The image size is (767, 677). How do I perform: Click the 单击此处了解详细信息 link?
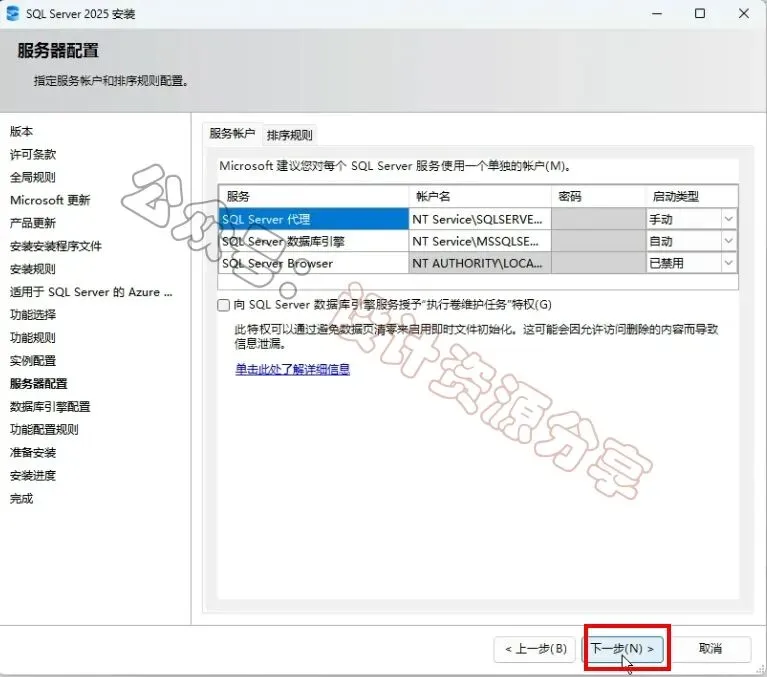[x=293, y=369]
